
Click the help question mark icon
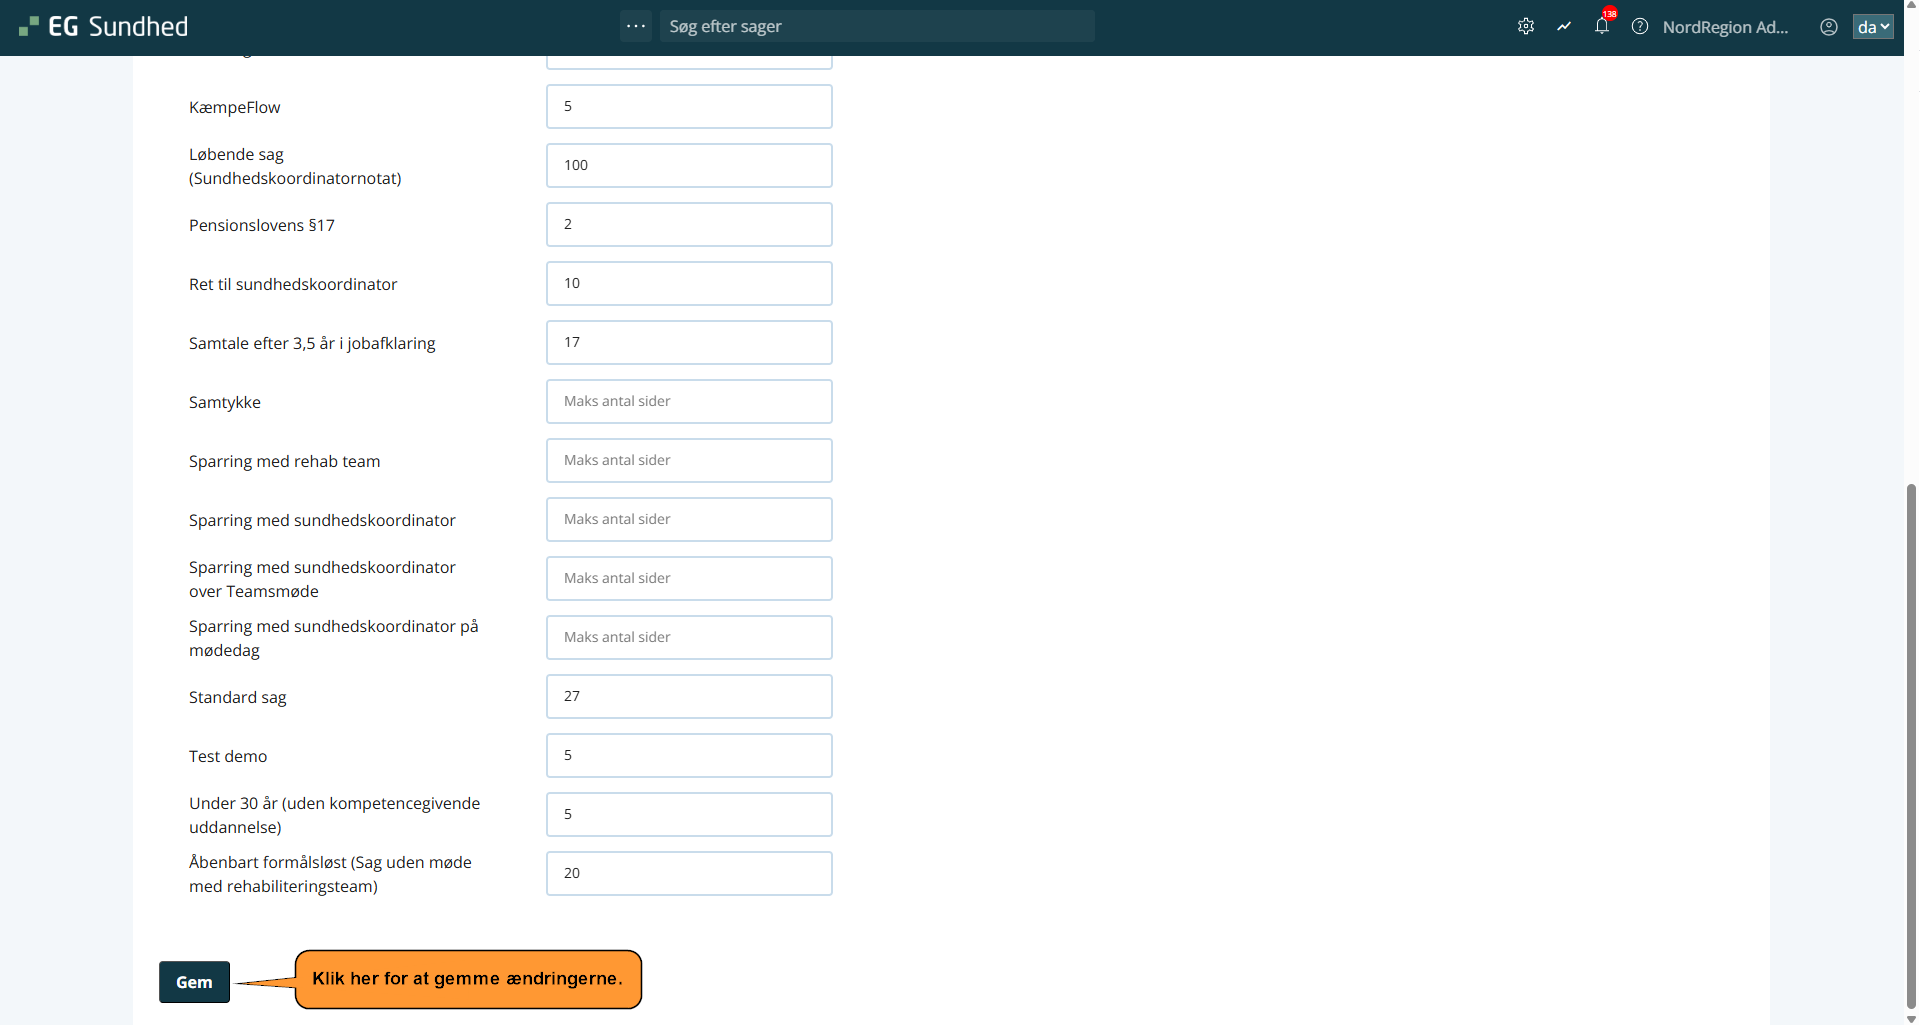[x=1640, y=27]
